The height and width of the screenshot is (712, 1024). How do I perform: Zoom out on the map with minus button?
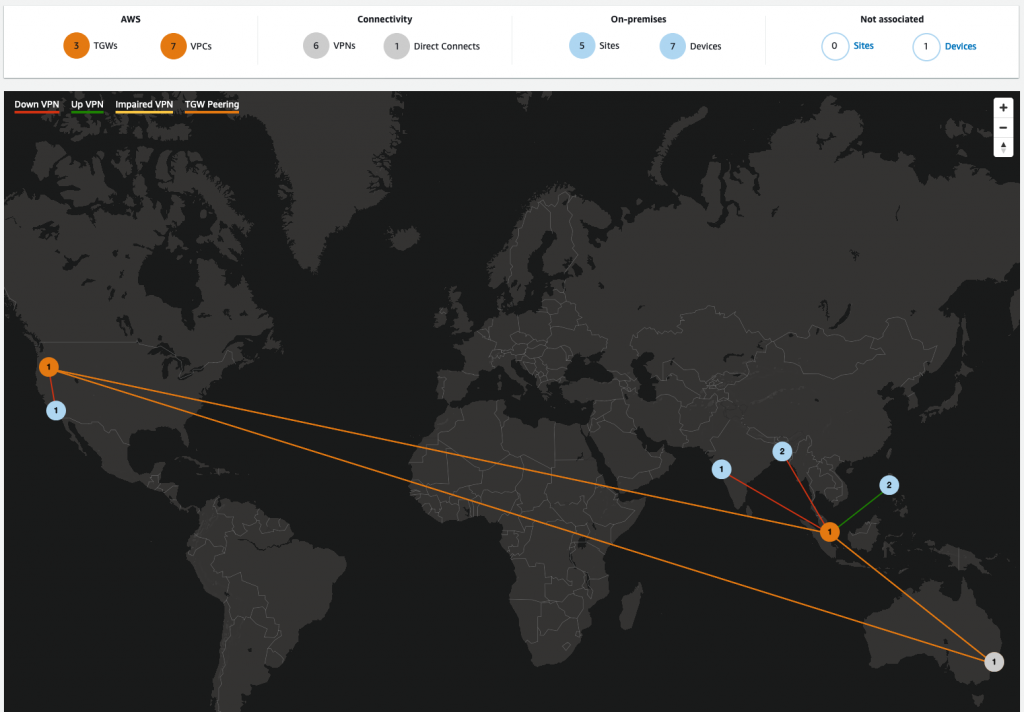point(1003,127)
